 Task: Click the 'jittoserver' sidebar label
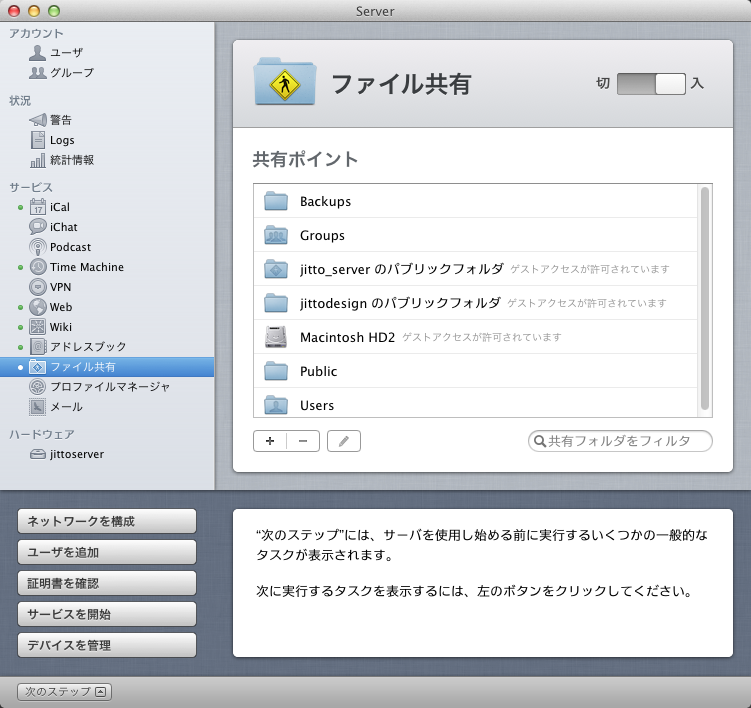(77, 454)
